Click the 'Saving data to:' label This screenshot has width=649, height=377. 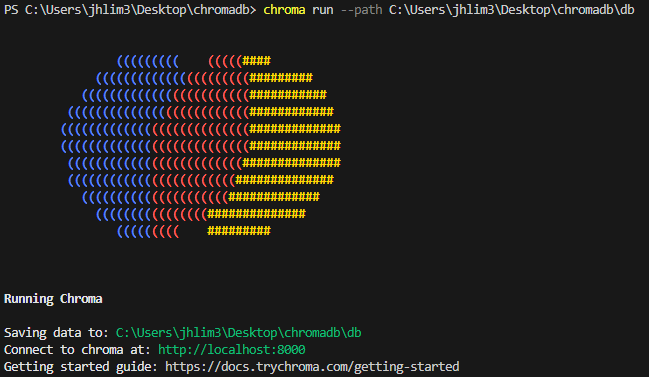(x=56, y=333)
